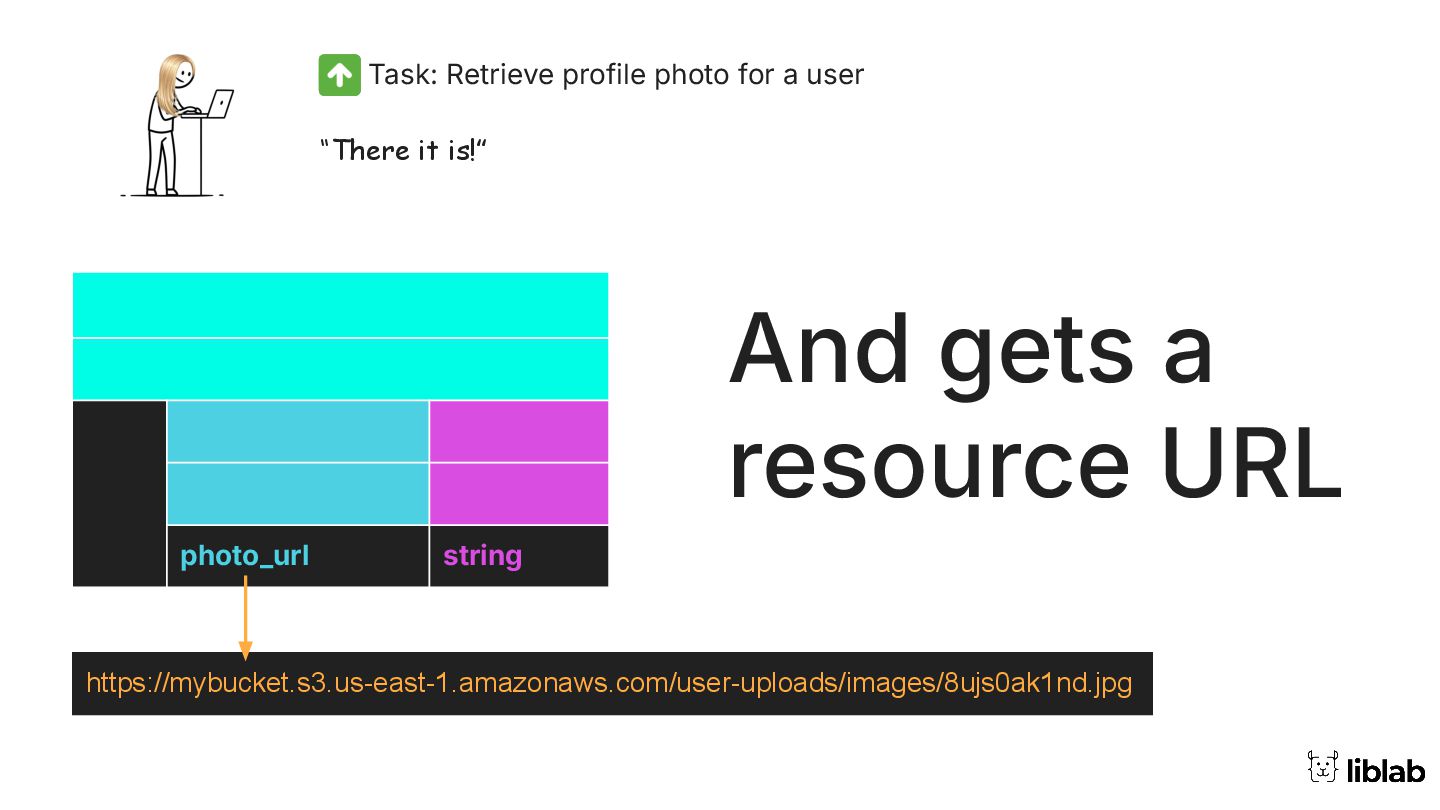
Task: Click the second light-blue table cell
Action: tap(298, 494)
